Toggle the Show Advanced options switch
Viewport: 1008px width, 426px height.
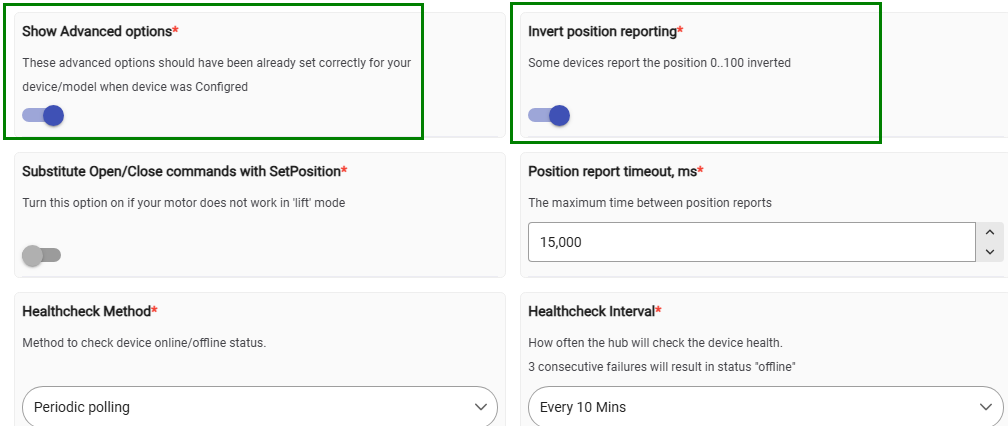point(43,116)
